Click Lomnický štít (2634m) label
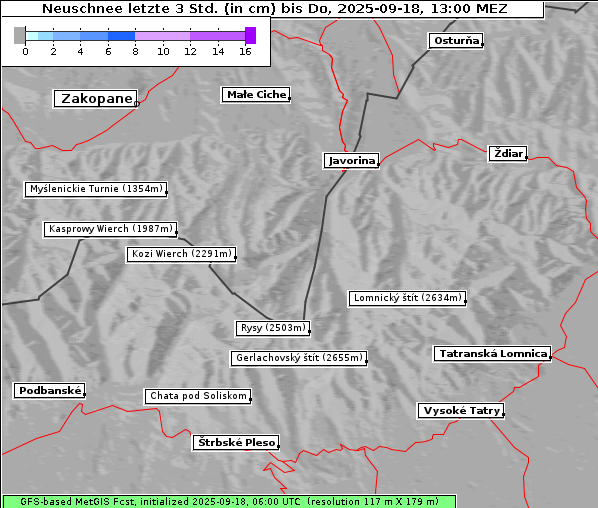Viewport: 598px width, 508px height. 407,298
